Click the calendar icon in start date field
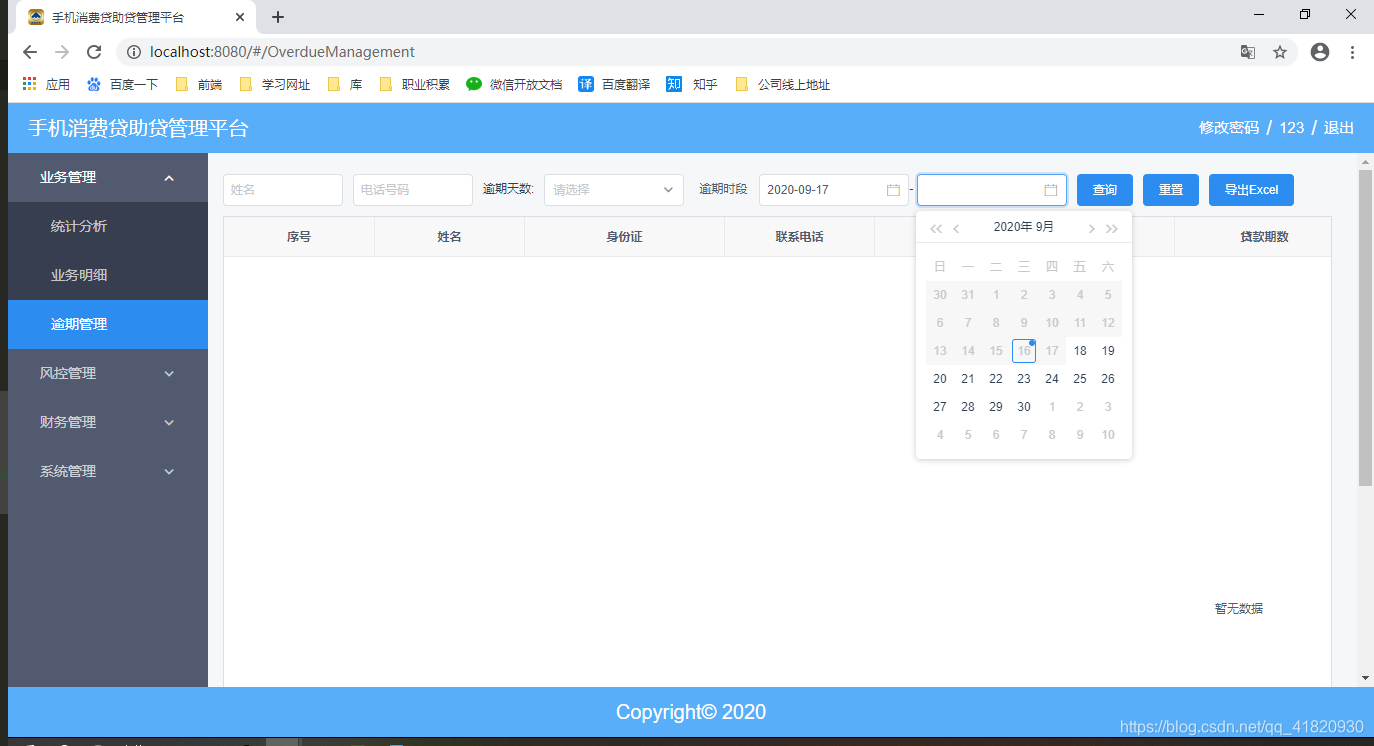The width and height of the screenshot is (1374, 746). pyautogui.click(x=893, y=190)
